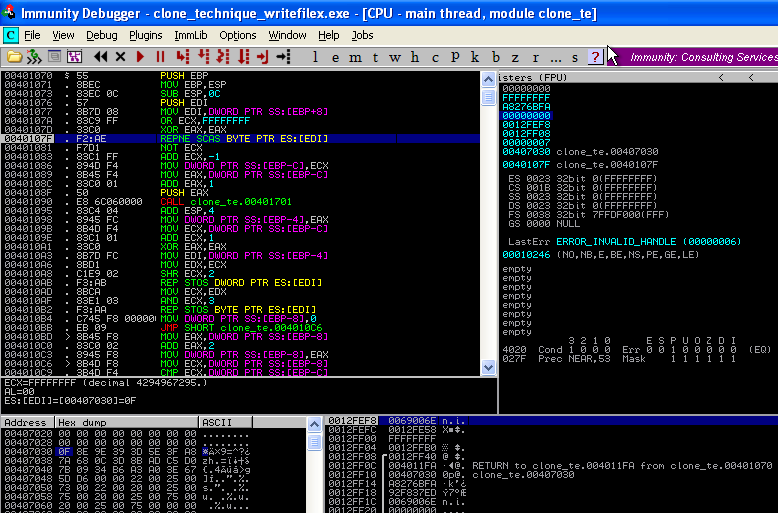Show Source via 's' button
The height and width of the screenshot is (513, 778).
(x=575, y=58)
